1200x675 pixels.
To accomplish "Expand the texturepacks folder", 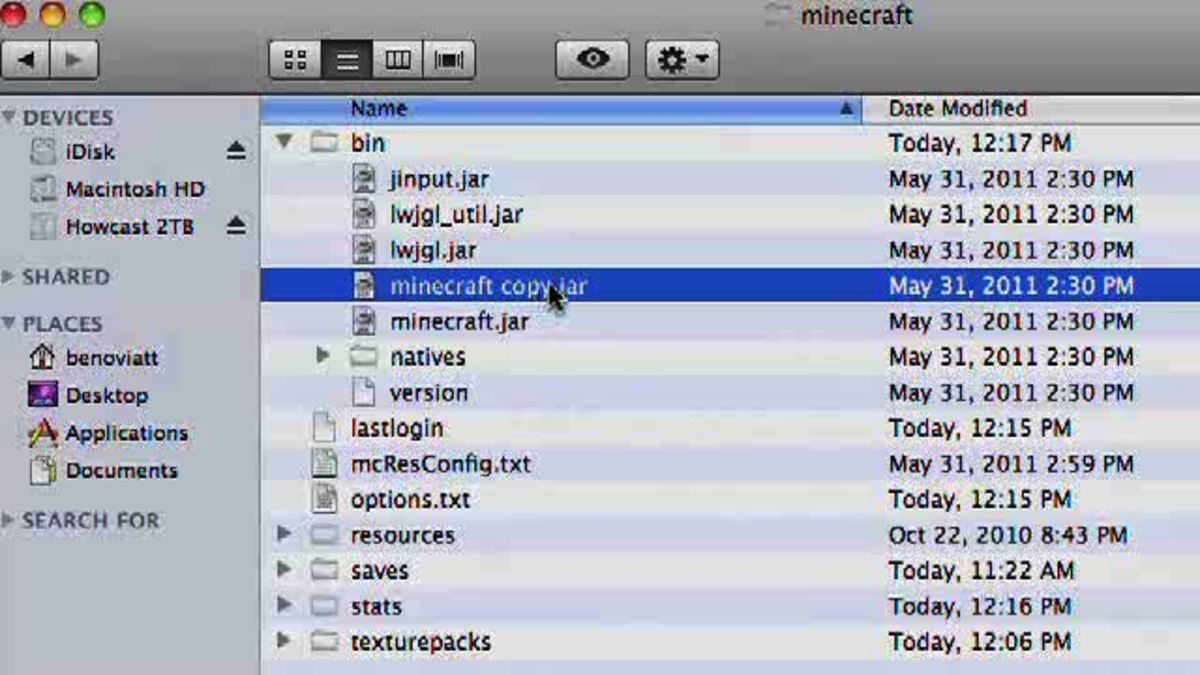I will 284,641.
